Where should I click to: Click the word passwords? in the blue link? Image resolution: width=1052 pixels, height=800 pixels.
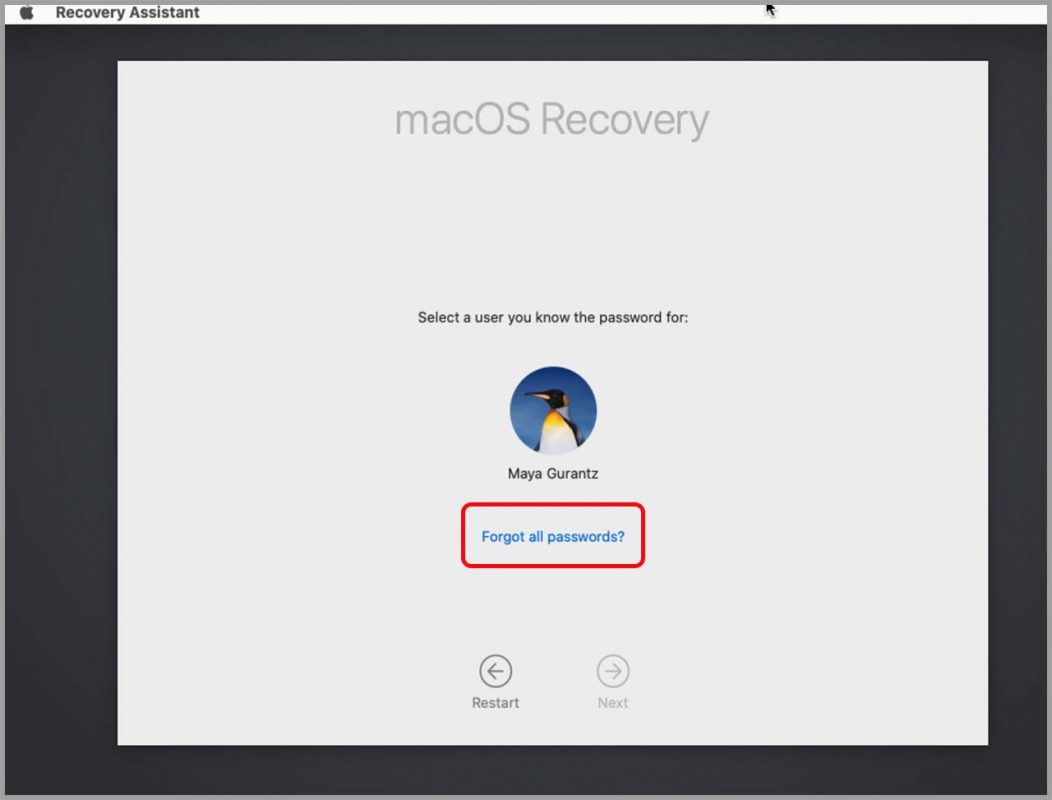pos(586,536)
